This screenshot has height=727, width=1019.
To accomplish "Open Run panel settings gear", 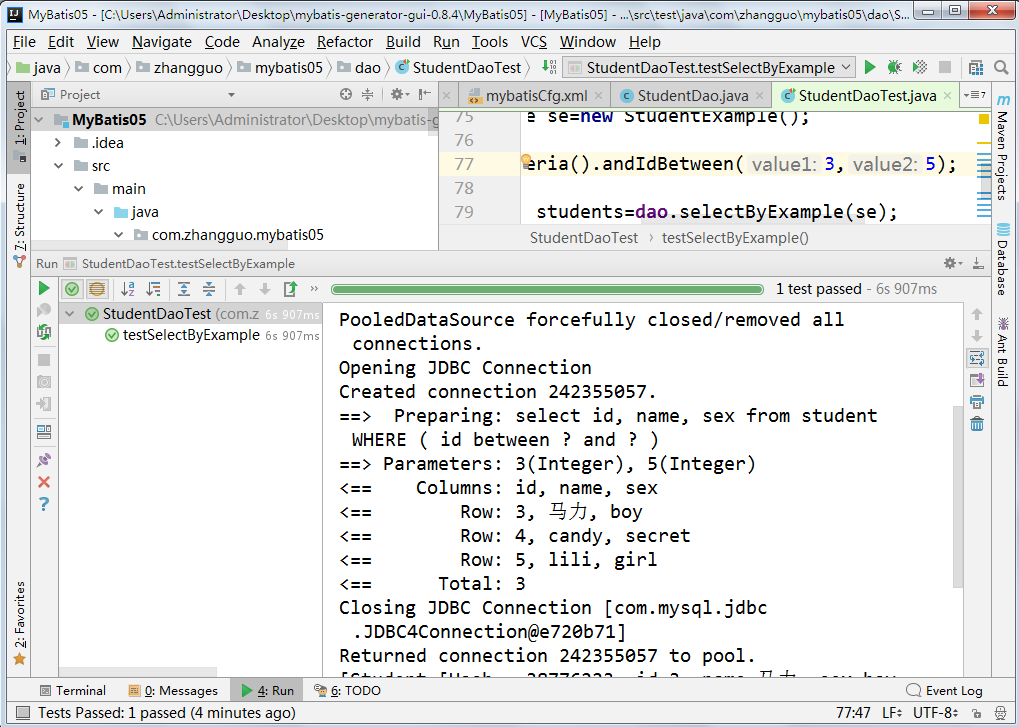I will coord(952,263).
